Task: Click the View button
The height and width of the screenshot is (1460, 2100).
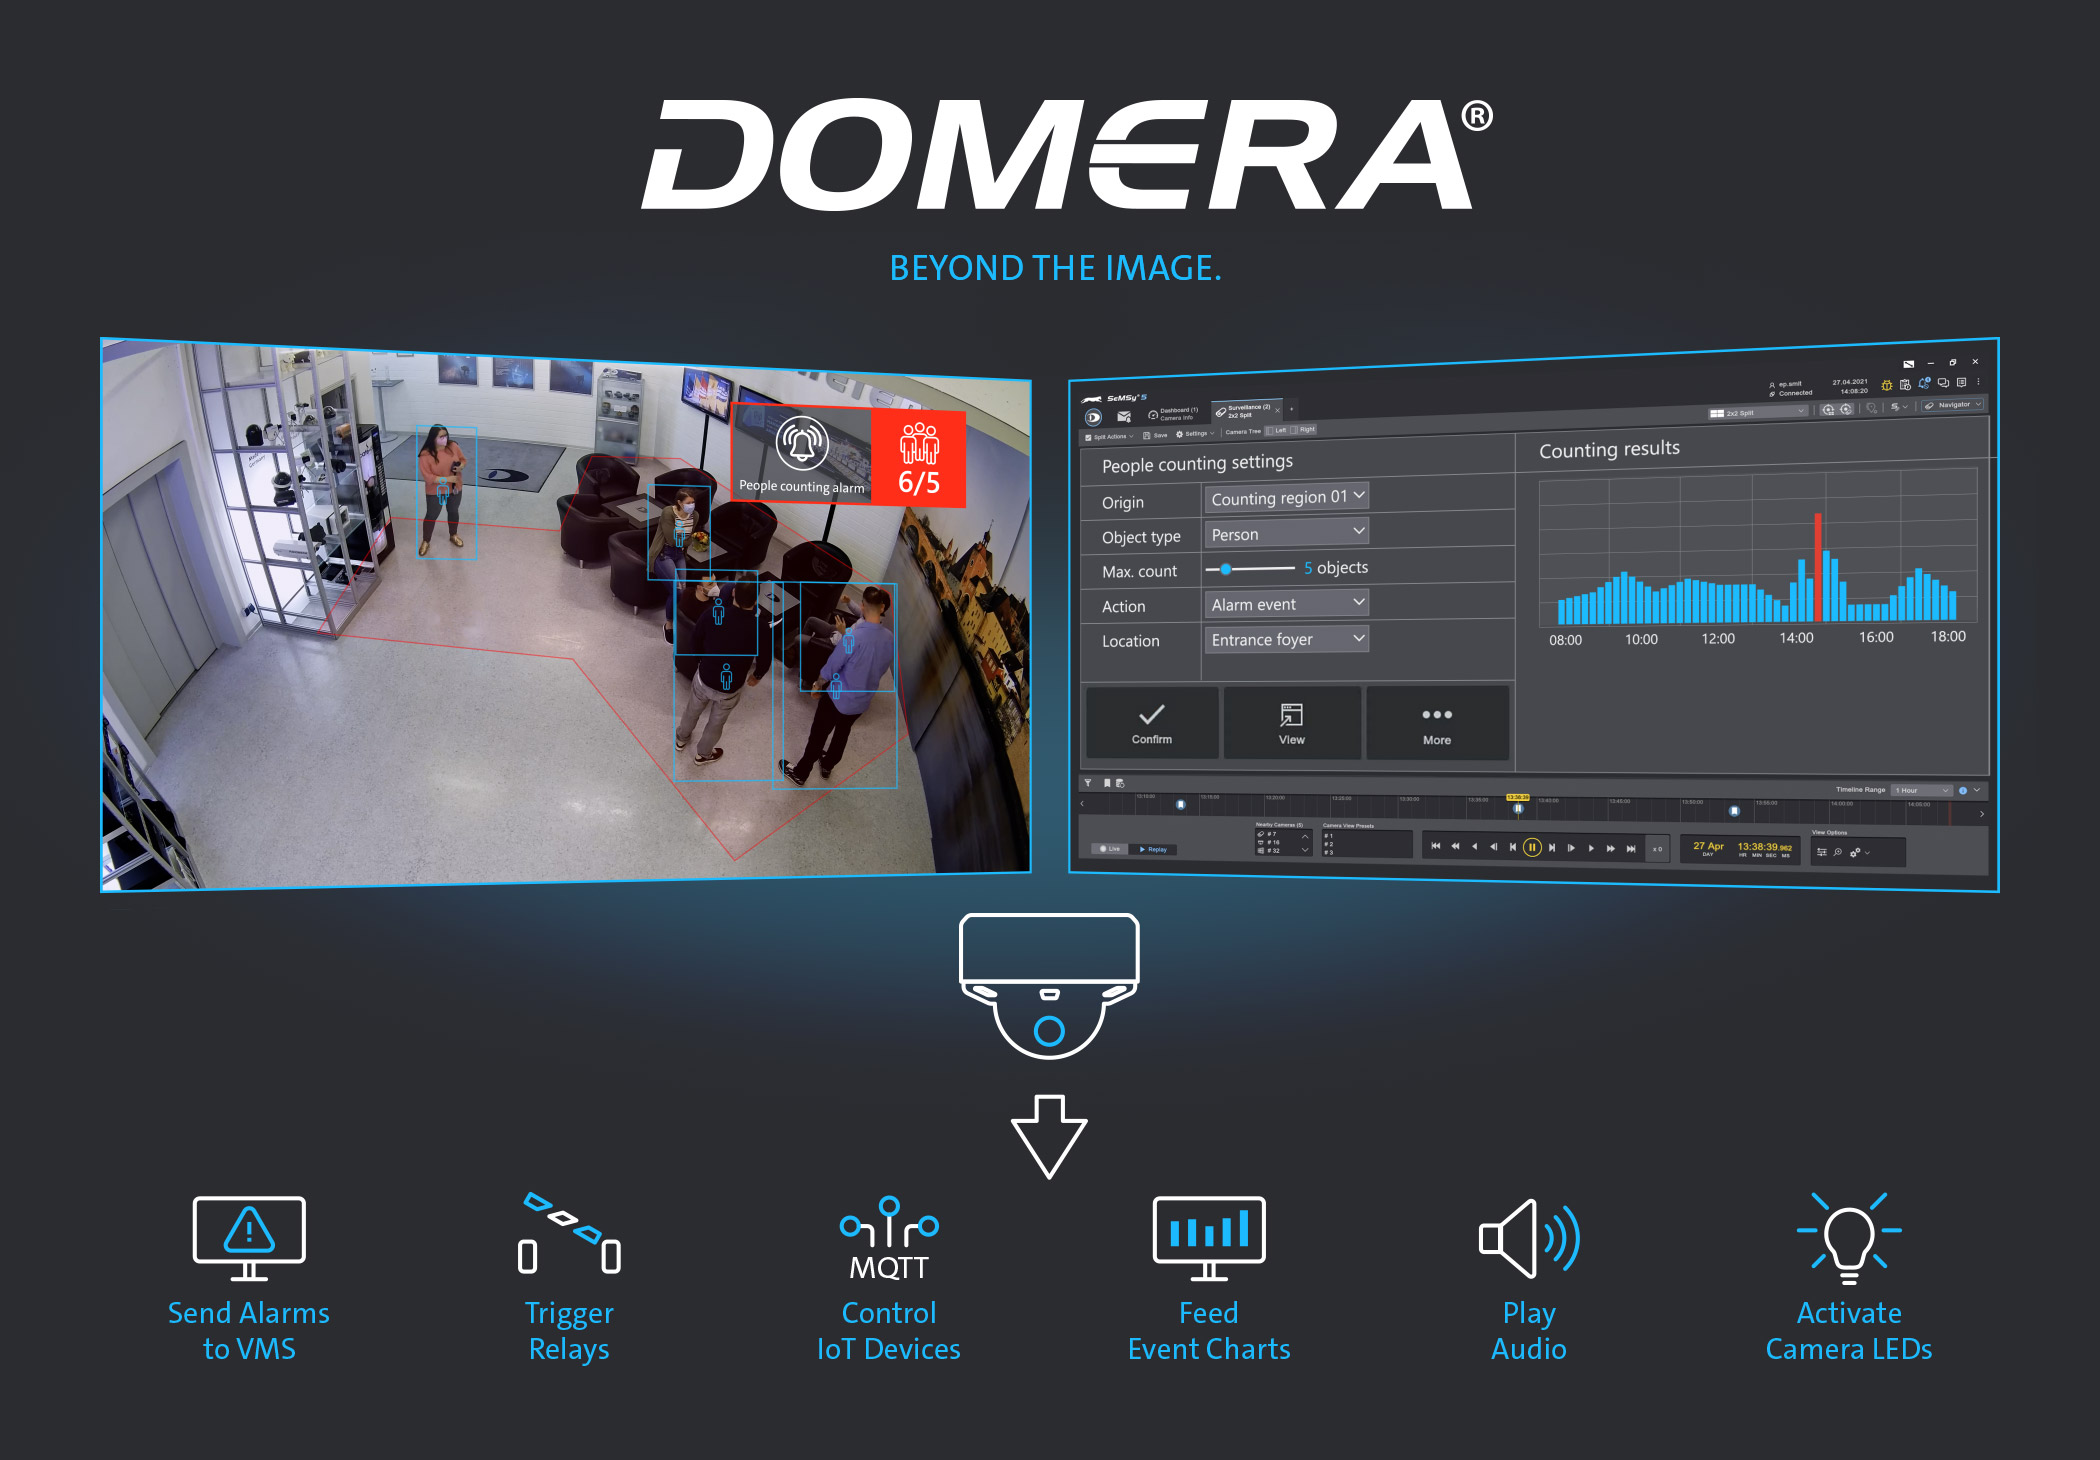Action: point(1291,723)
